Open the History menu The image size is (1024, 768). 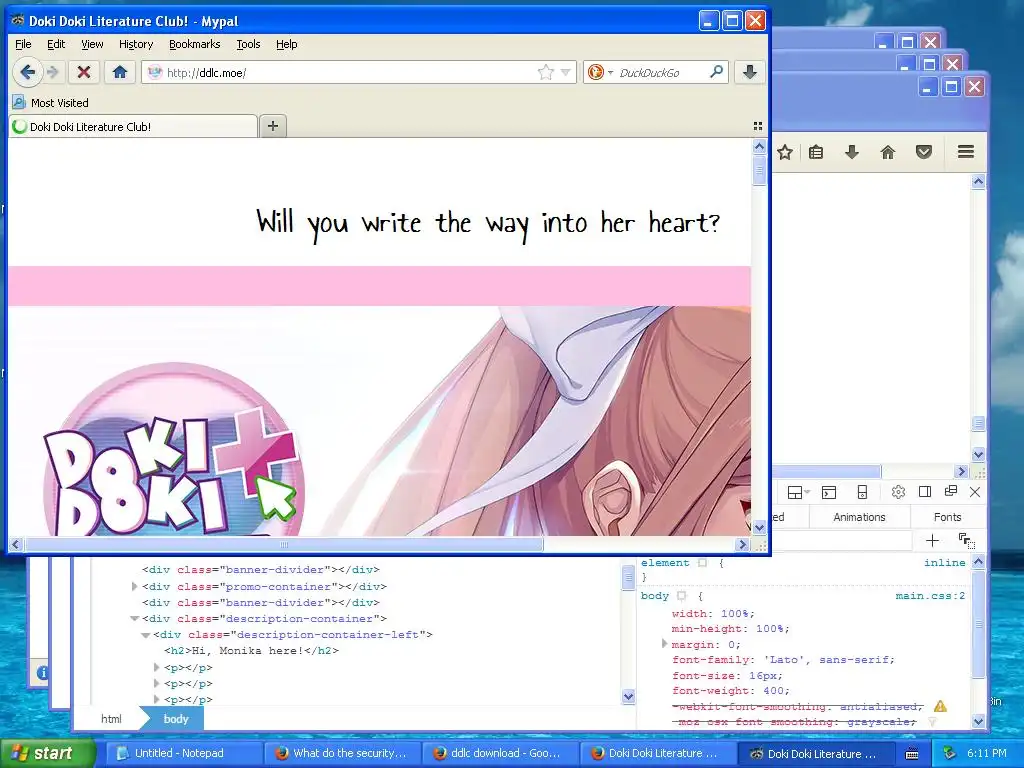click(136, 44)
